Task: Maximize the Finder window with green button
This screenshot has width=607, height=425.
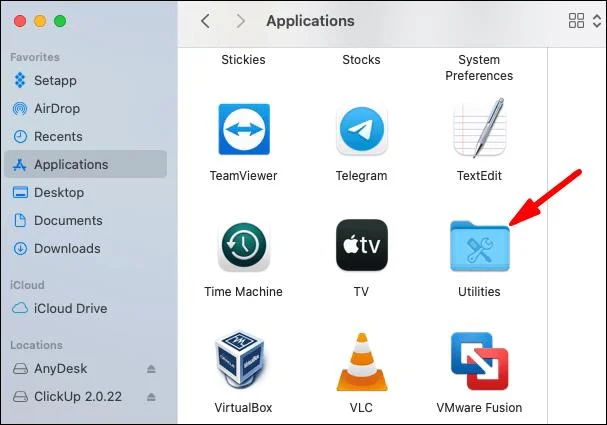Action: click(60, 21)
